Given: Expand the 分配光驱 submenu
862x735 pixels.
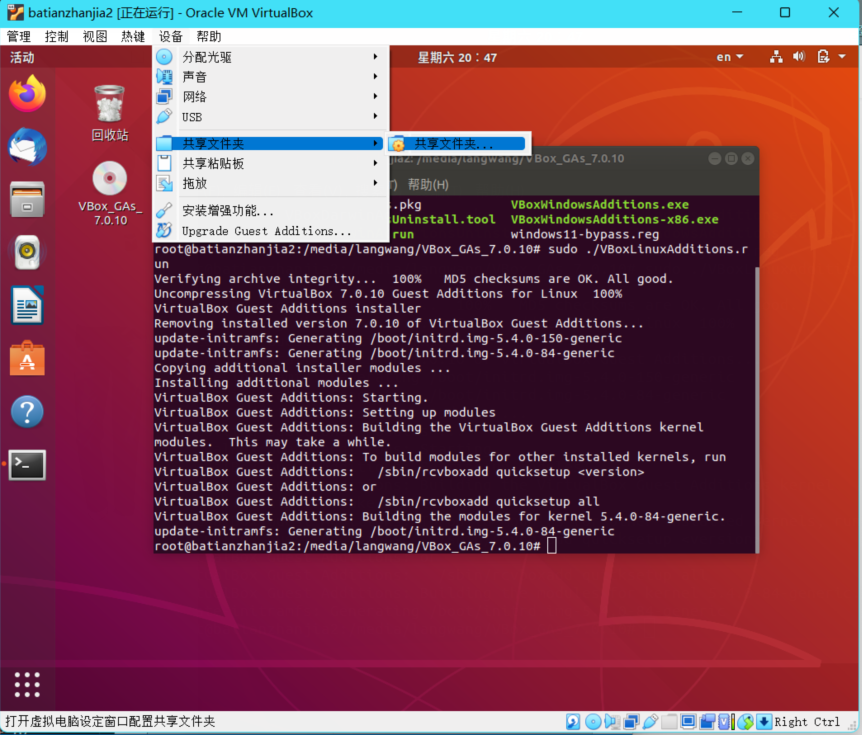Looking at the screenshot, I should 270,57.
